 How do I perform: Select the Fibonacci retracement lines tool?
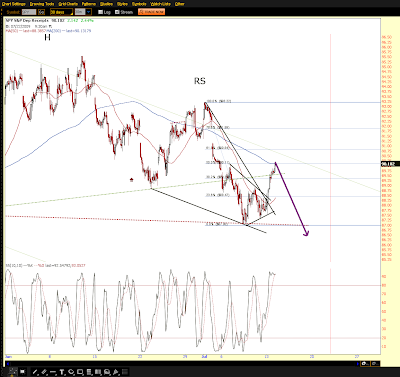pos(89,372)
